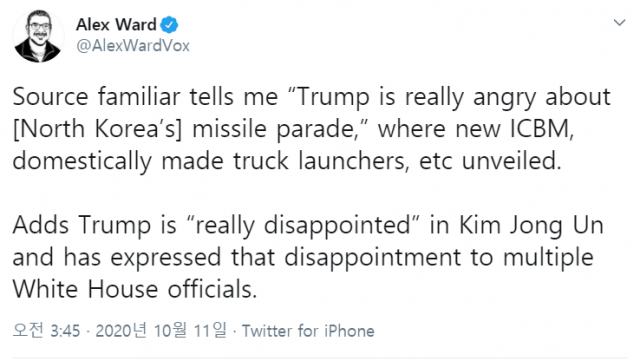Click the word ICBM in the tweet

tap(542, 129)
